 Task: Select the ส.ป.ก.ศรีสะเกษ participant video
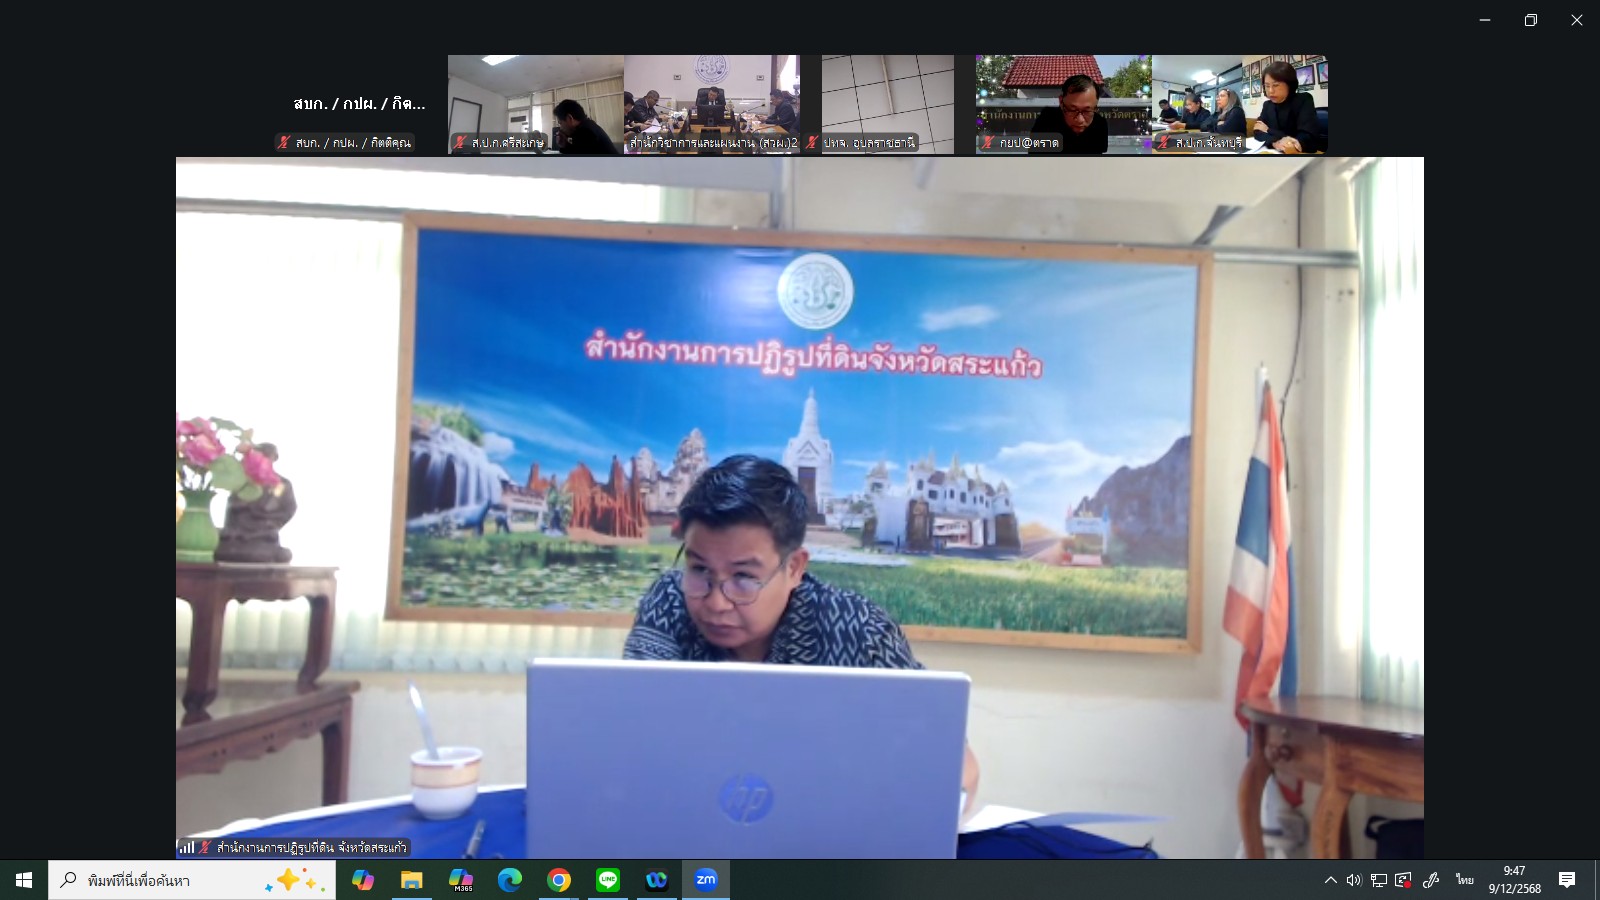pyautogui.click(x=536, y=104)
